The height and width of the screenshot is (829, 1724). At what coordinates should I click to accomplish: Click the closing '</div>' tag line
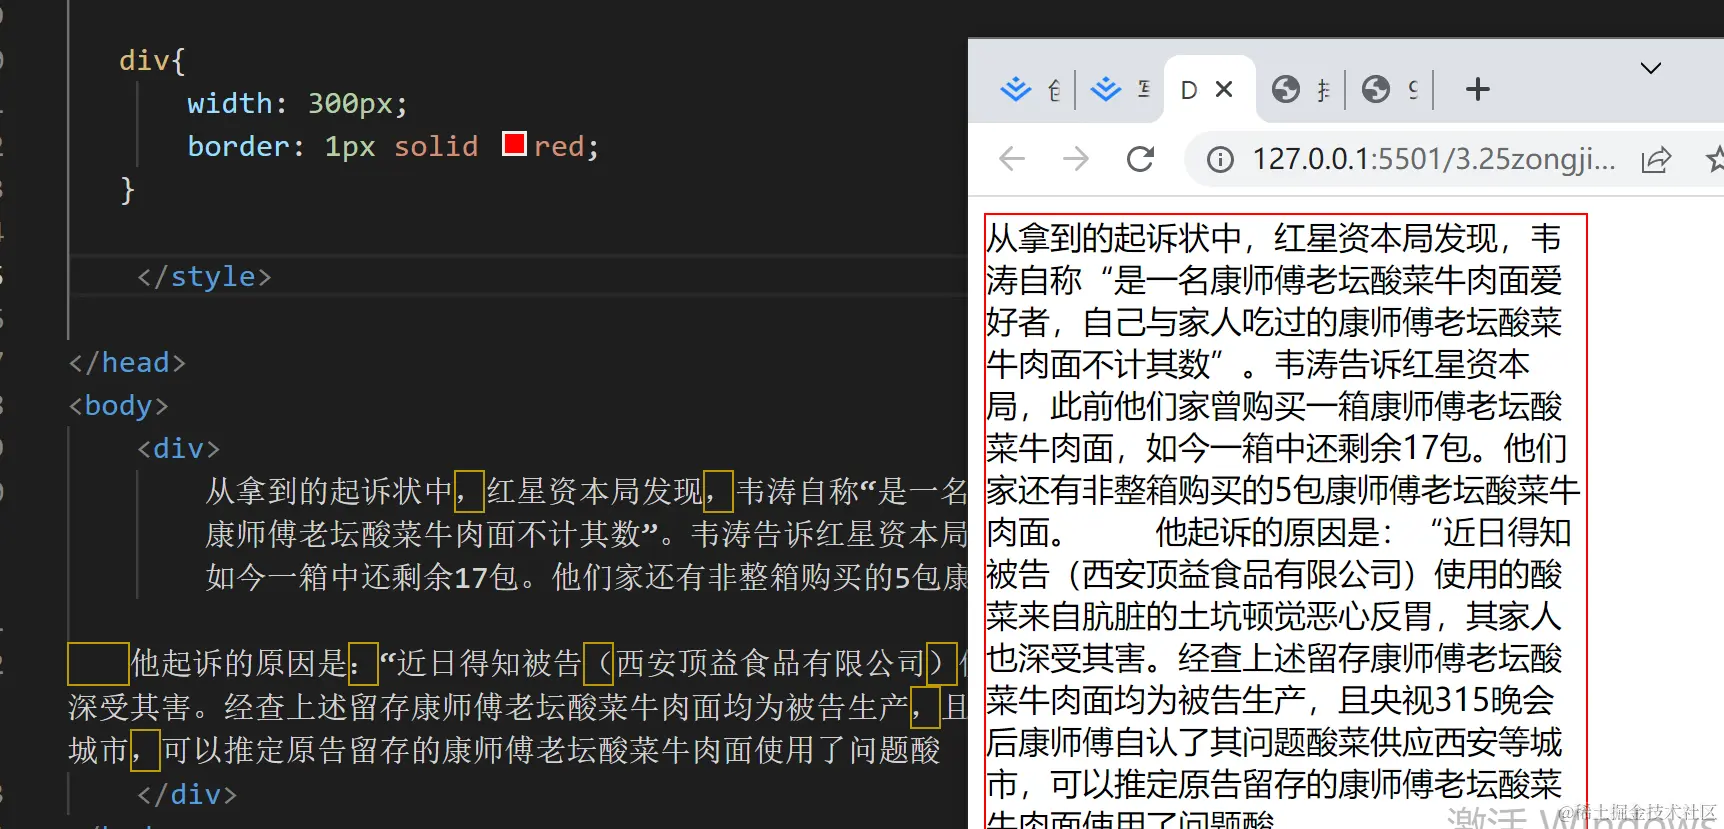(187, 794)
